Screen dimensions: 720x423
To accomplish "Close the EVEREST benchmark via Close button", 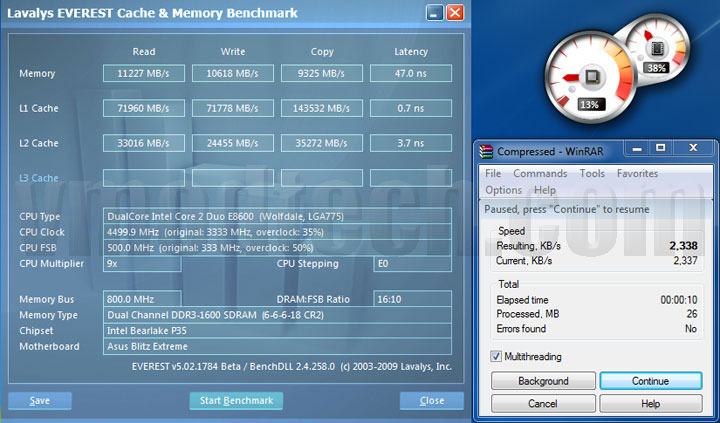I will [x=432, y=400].
